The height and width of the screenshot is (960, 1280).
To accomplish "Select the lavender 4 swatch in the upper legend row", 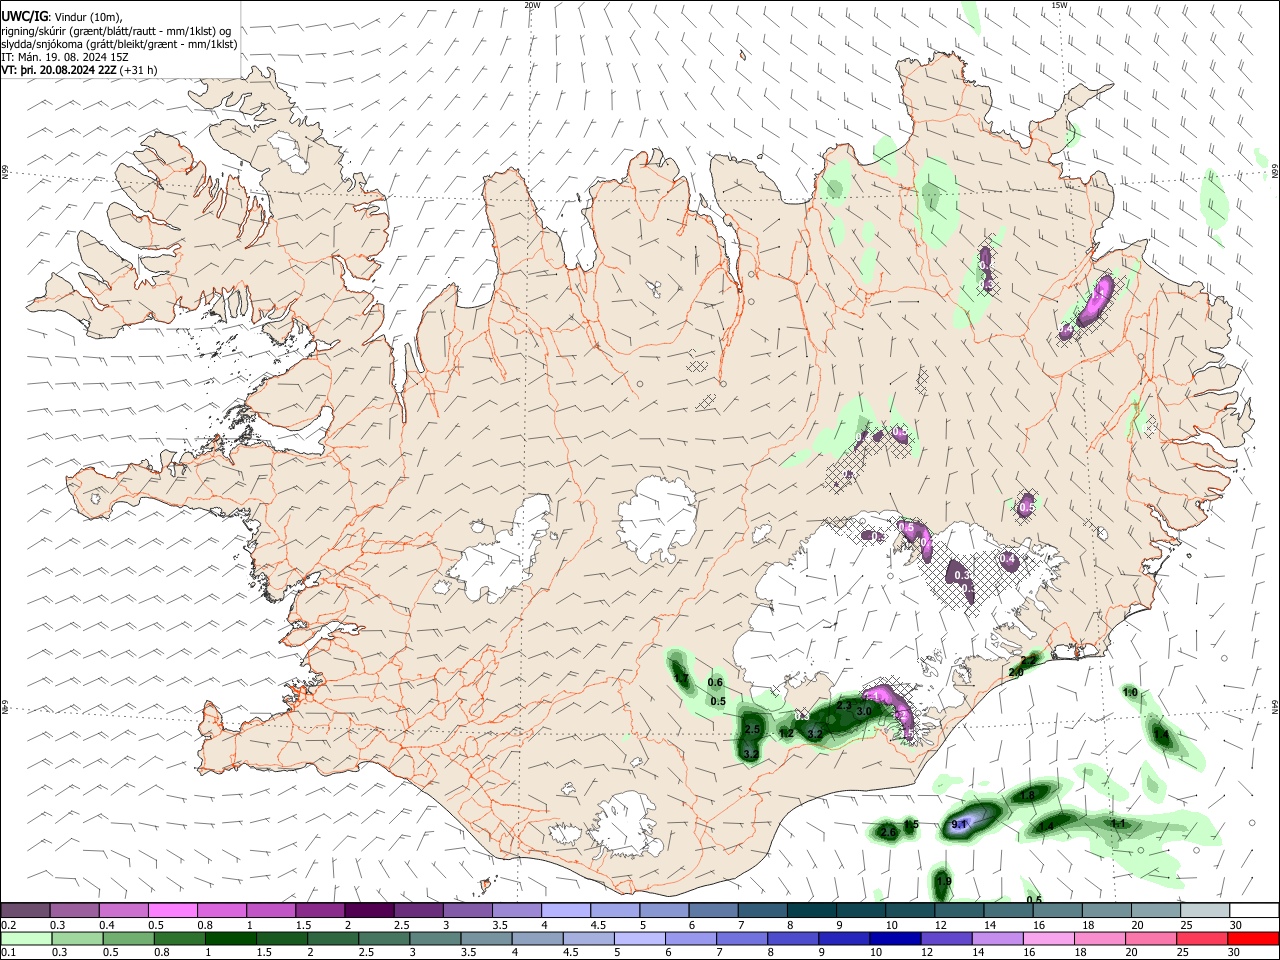I will click(566, 911).
